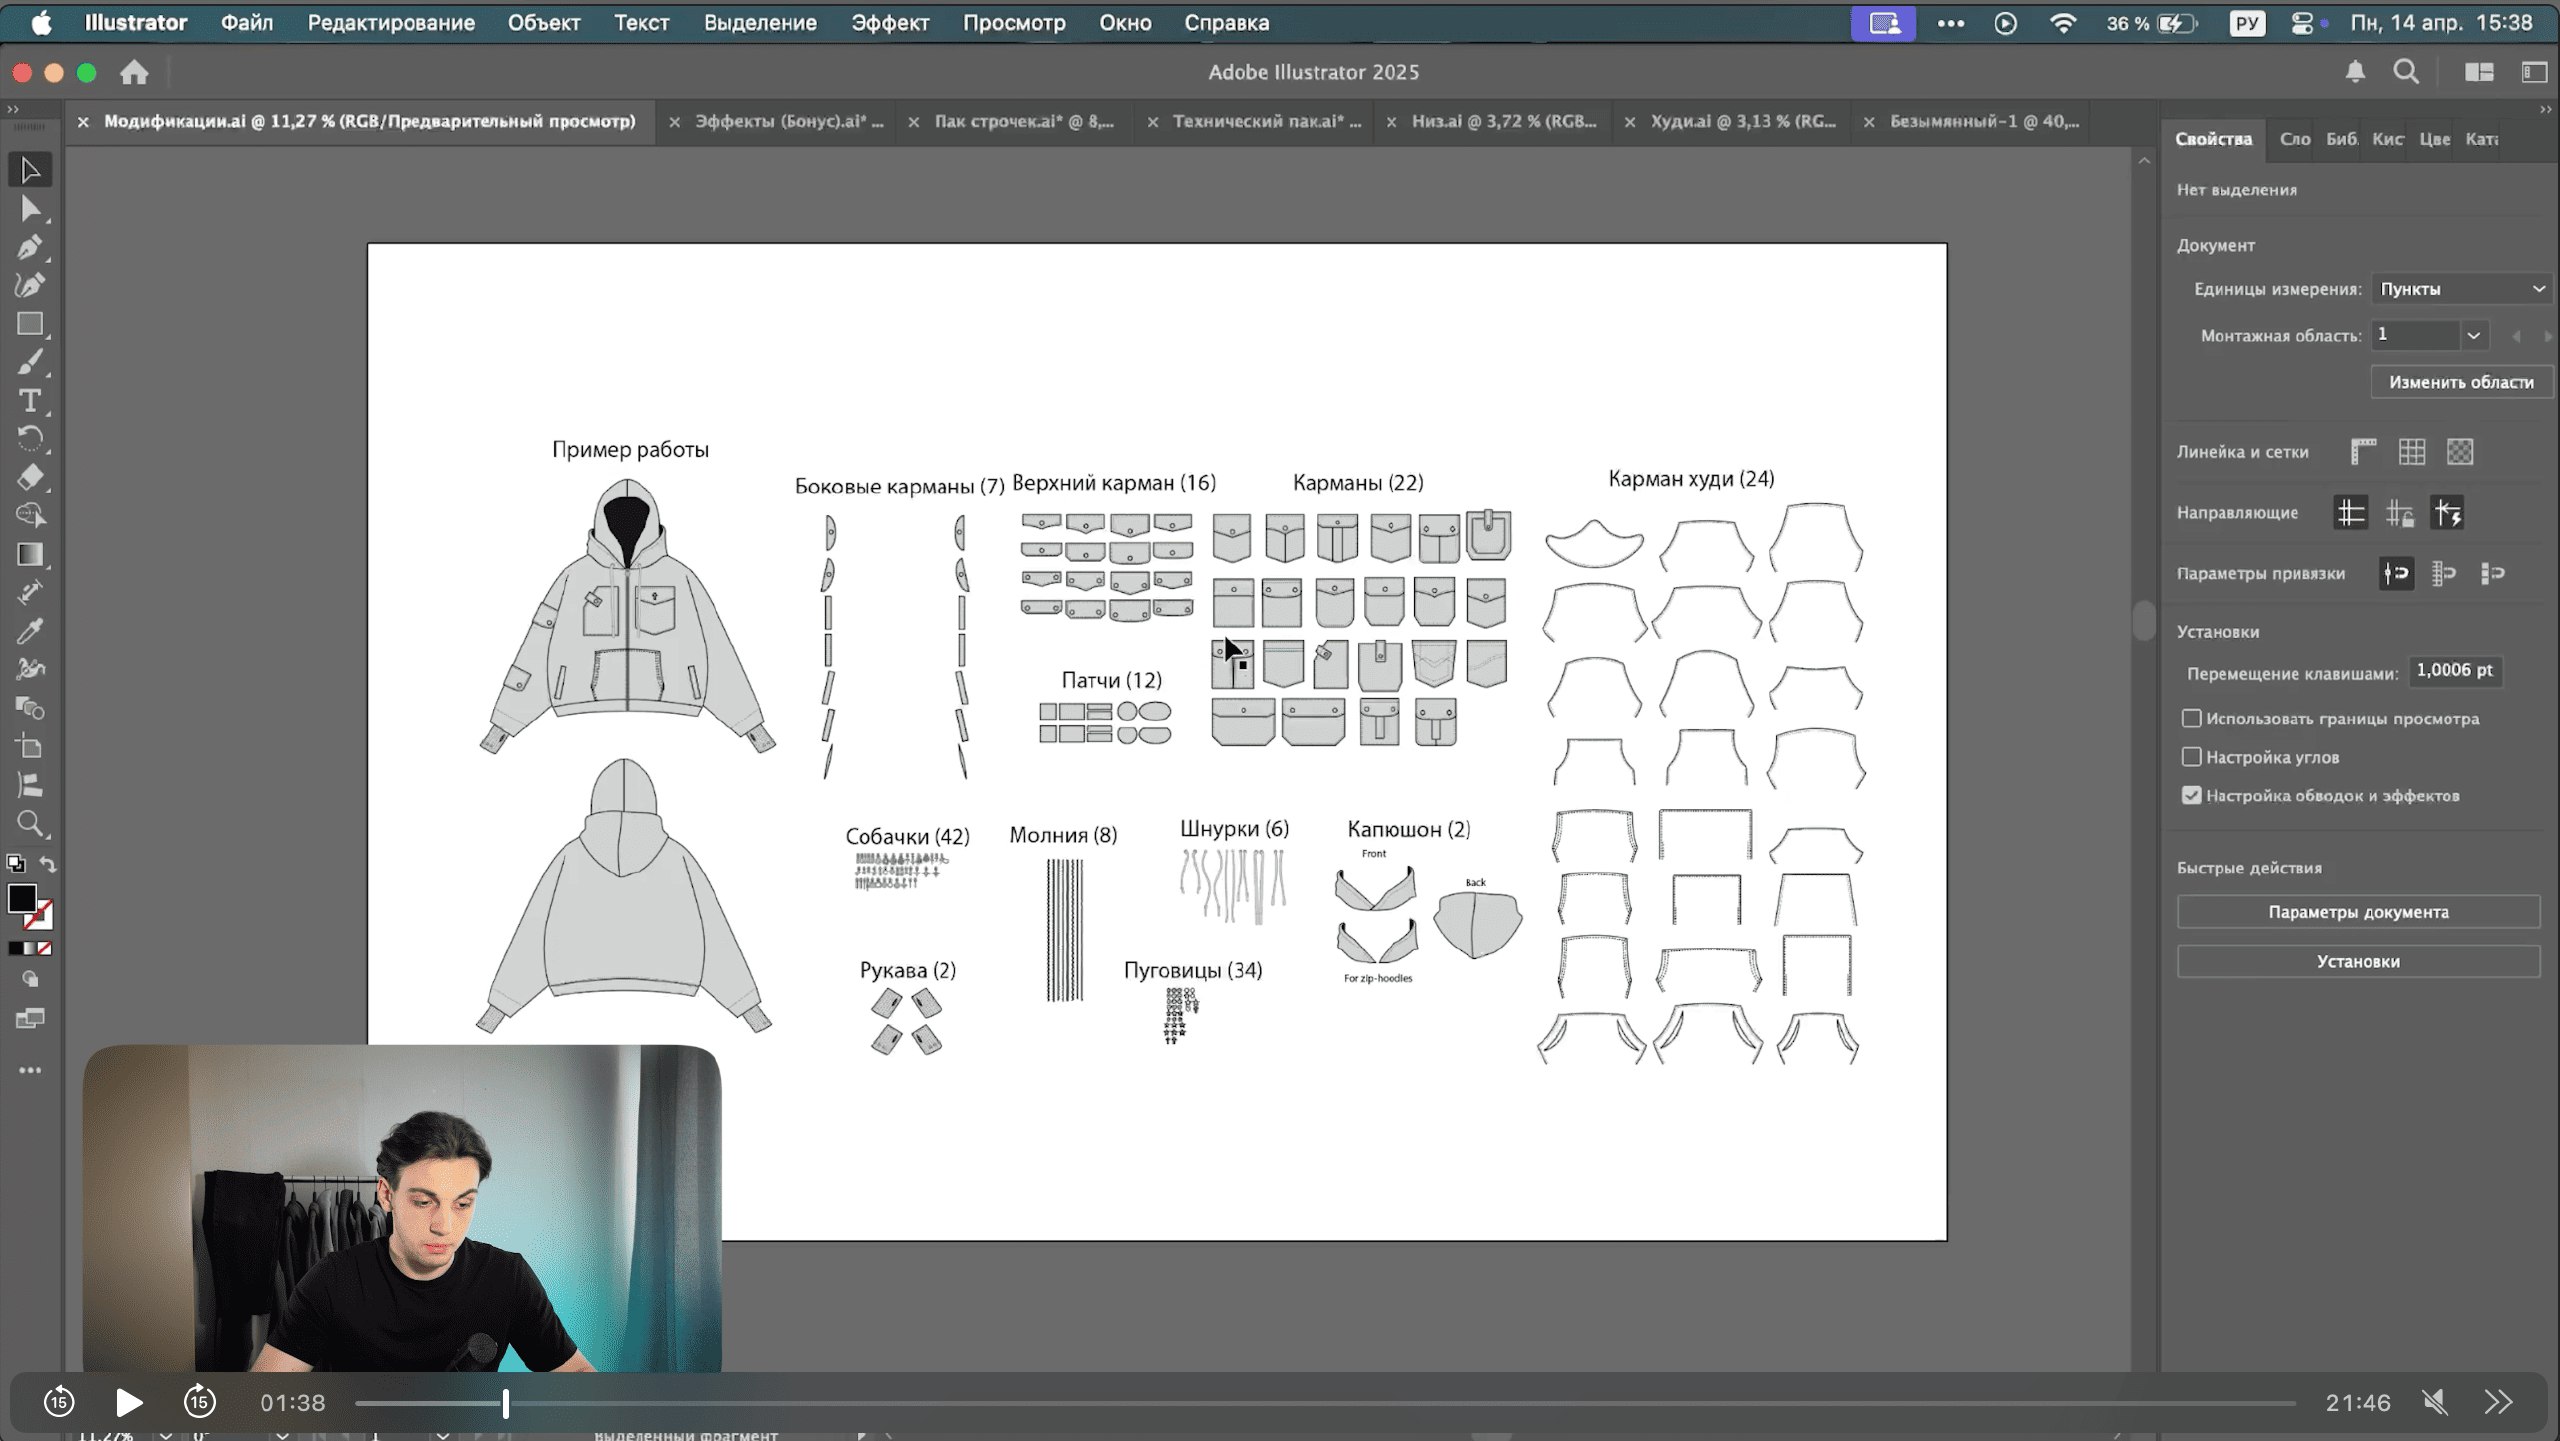
Task: Pick the Eraser tool
Action: [x=29, y=477]
